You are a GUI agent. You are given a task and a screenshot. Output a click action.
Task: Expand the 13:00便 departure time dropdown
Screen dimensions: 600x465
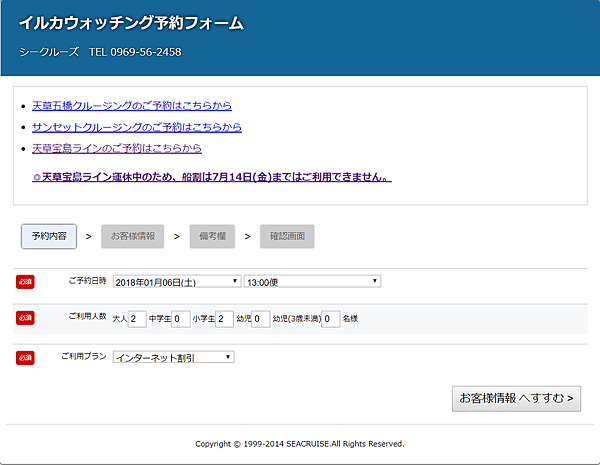click(x=312, y=281)
